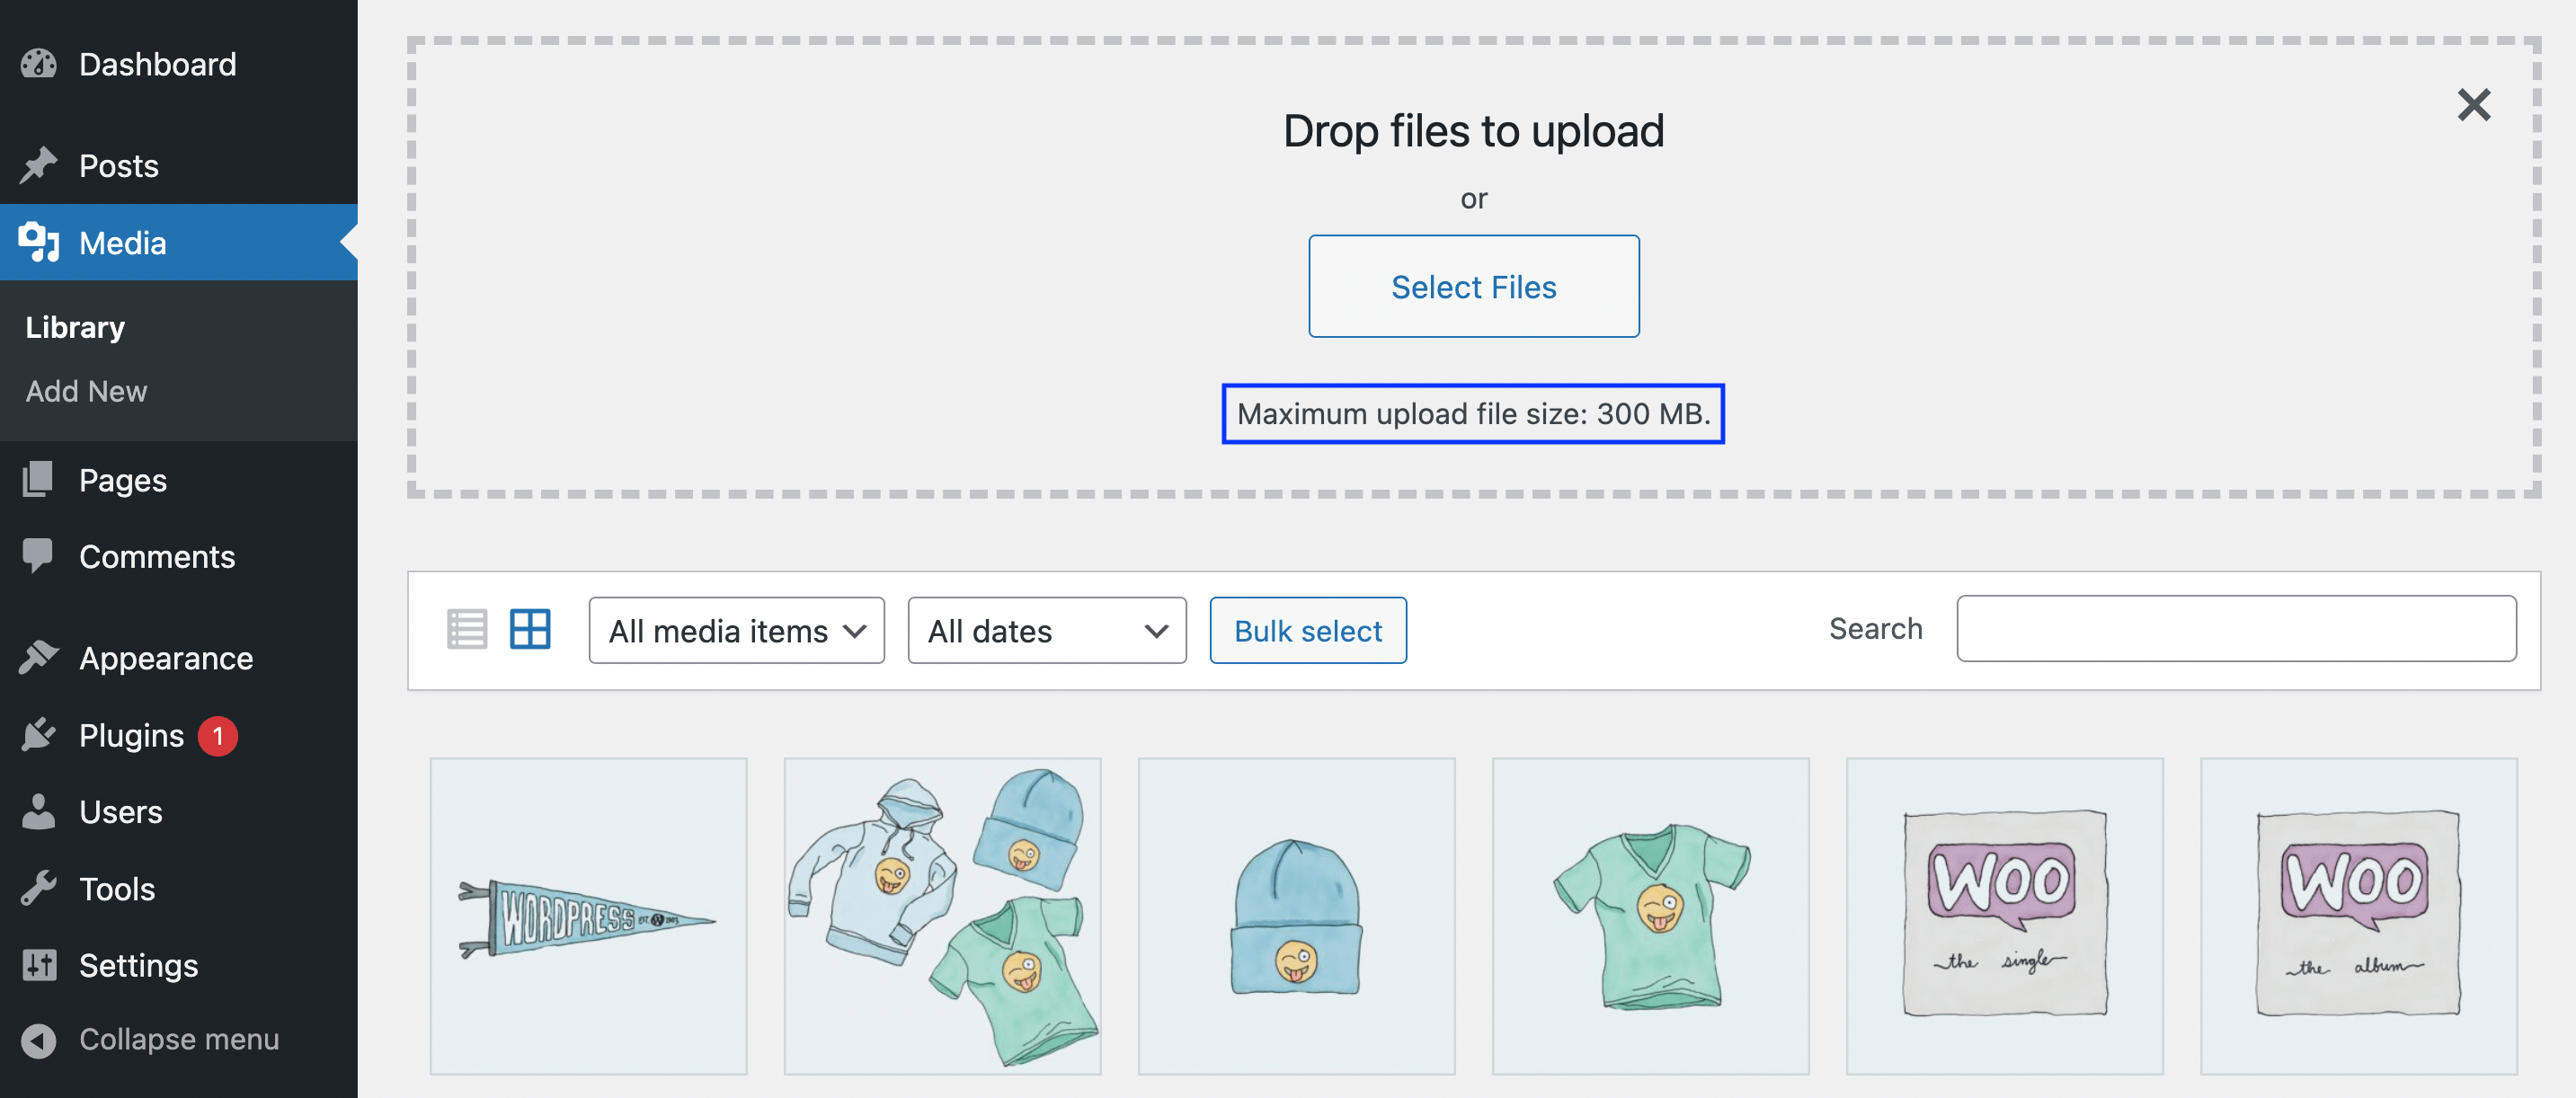Dismiss the upload area with the X
The width and height of the screenshot is (2576, 1098).
2474,105
